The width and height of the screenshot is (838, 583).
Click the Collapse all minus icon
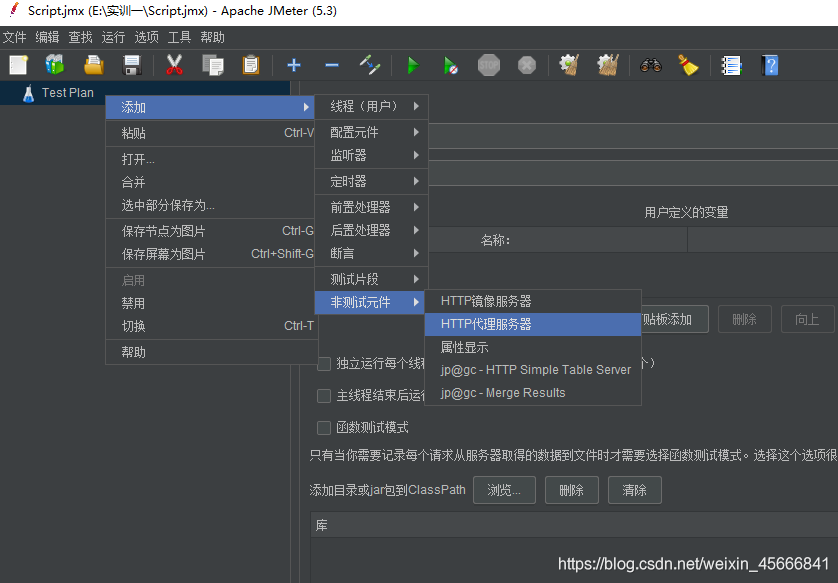(331, 65)
